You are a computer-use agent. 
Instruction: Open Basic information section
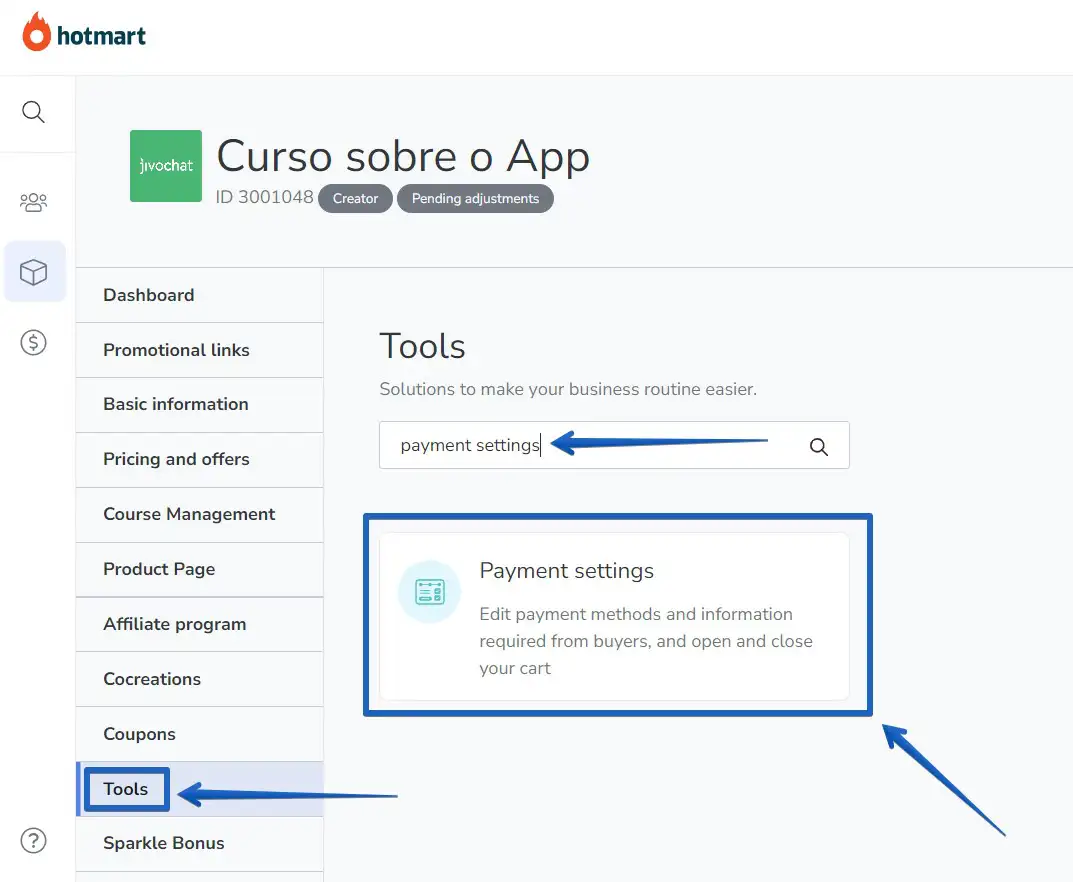tap(199, 404)
